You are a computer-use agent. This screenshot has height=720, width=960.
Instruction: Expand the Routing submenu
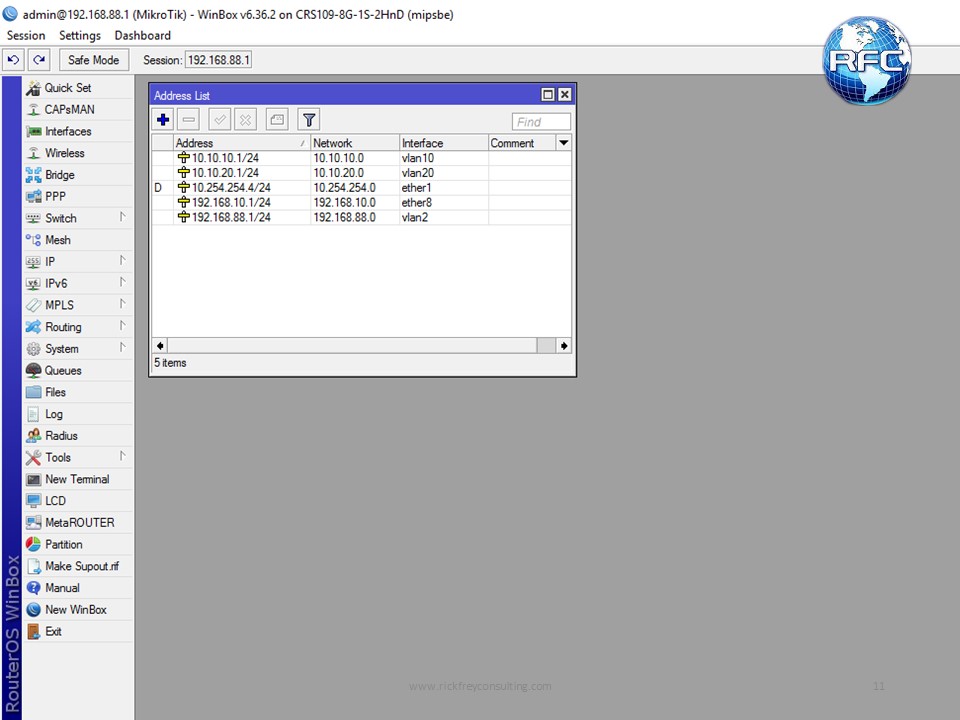[78, 327]
